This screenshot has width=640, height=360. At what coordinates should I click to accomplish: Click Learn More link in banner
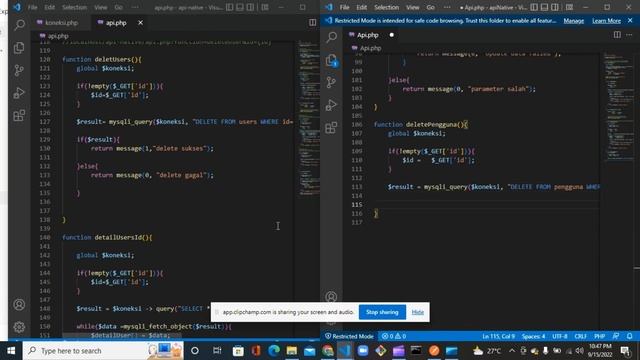[606, 20]
